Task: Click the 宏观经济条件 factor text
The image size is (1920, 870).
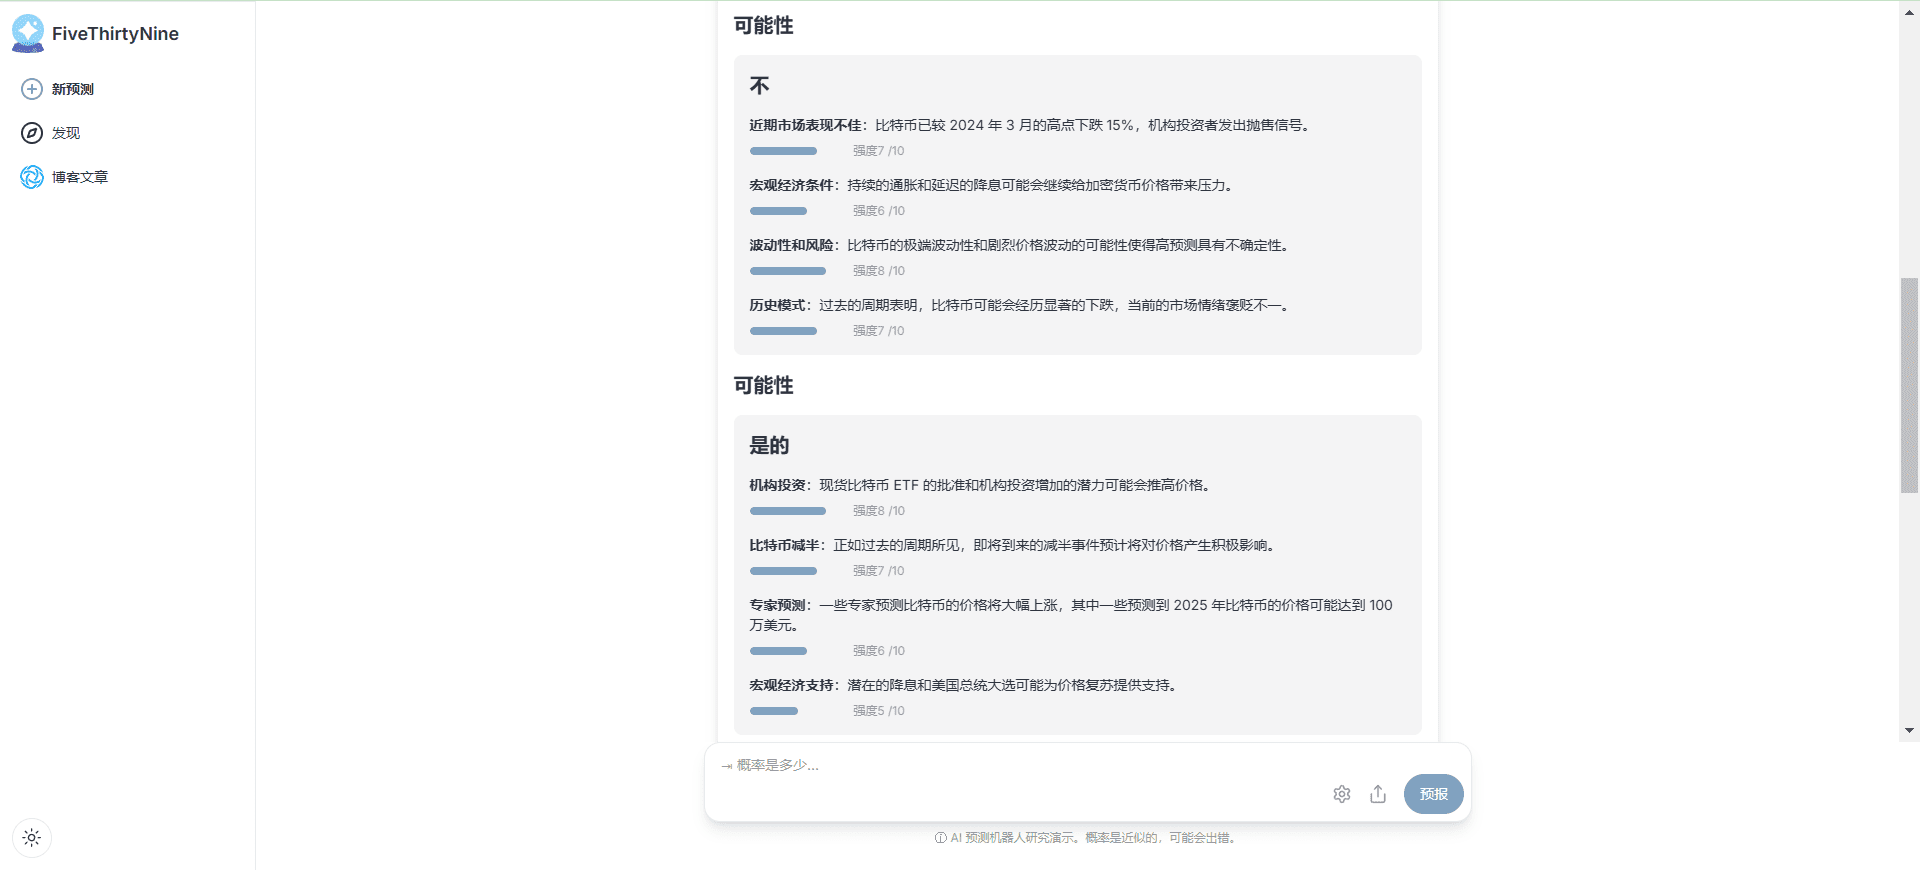Action: [x=993, y=185]
